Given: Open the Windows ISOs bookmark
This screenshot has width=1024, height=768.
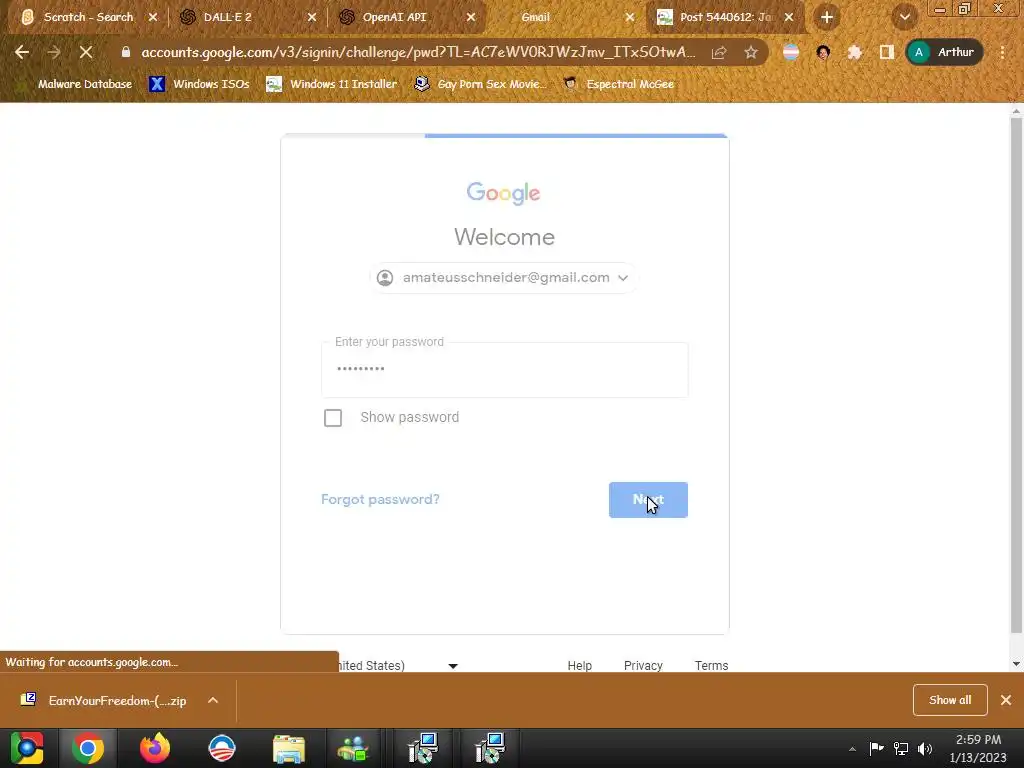Looking at the screenshot, I should coord(199,84).
